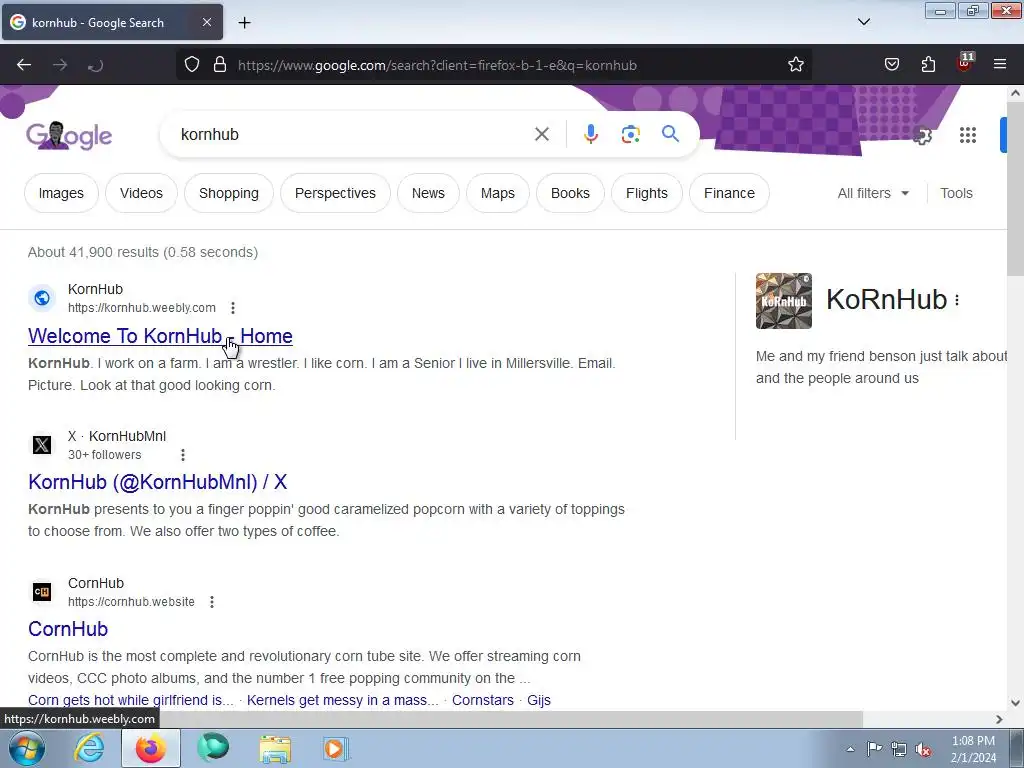This screenshot has width=1024, height=768.
Task: Save page to Pocket
Action: tap(891, 65)
